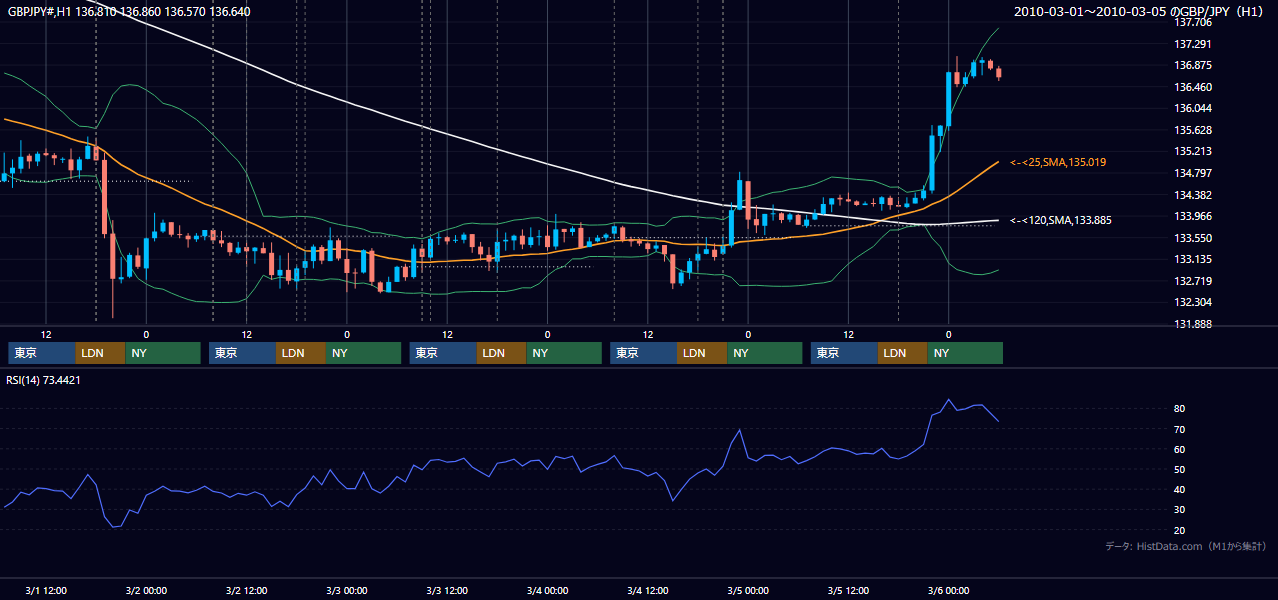Select price level 136.875 on axis

click(x=1193, y=66)
